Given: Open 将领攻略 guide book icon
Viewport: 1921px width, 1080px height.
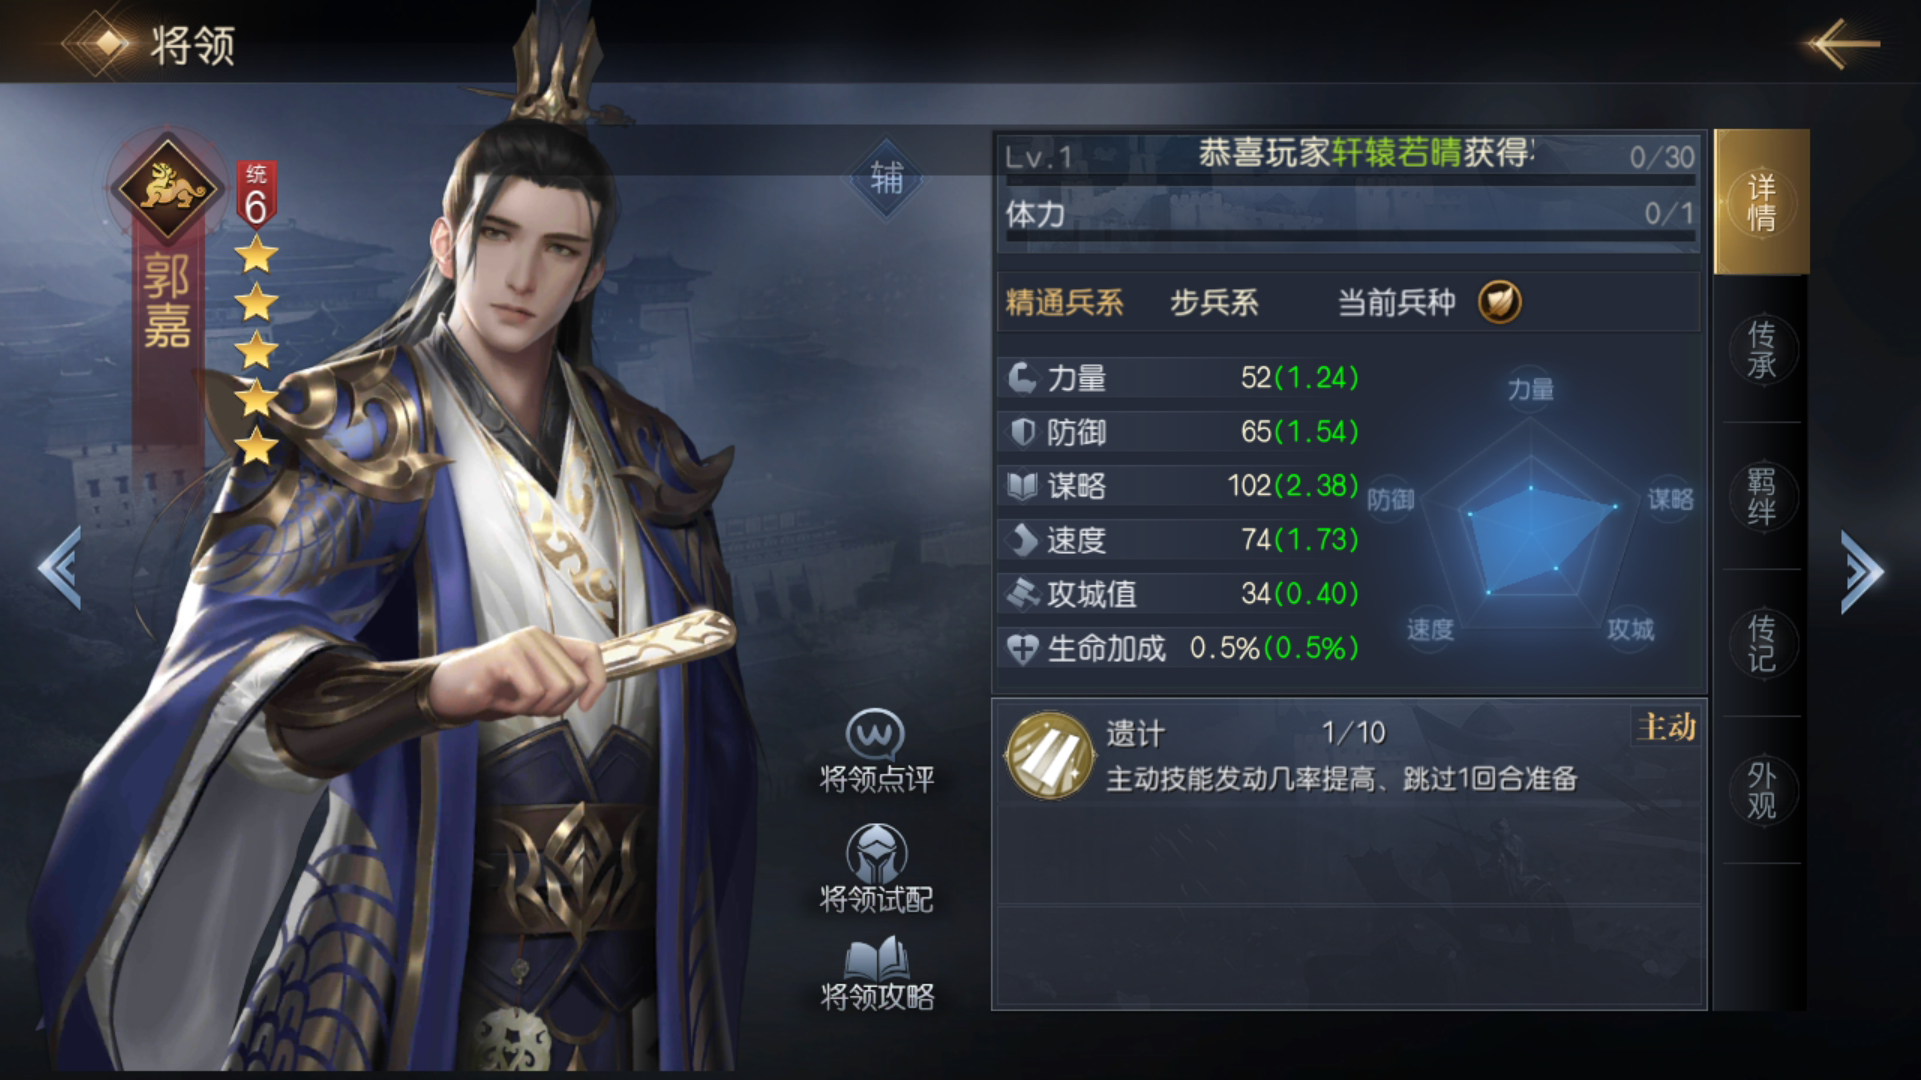Looking at the screenshot, I should click(x=876, y=958).
